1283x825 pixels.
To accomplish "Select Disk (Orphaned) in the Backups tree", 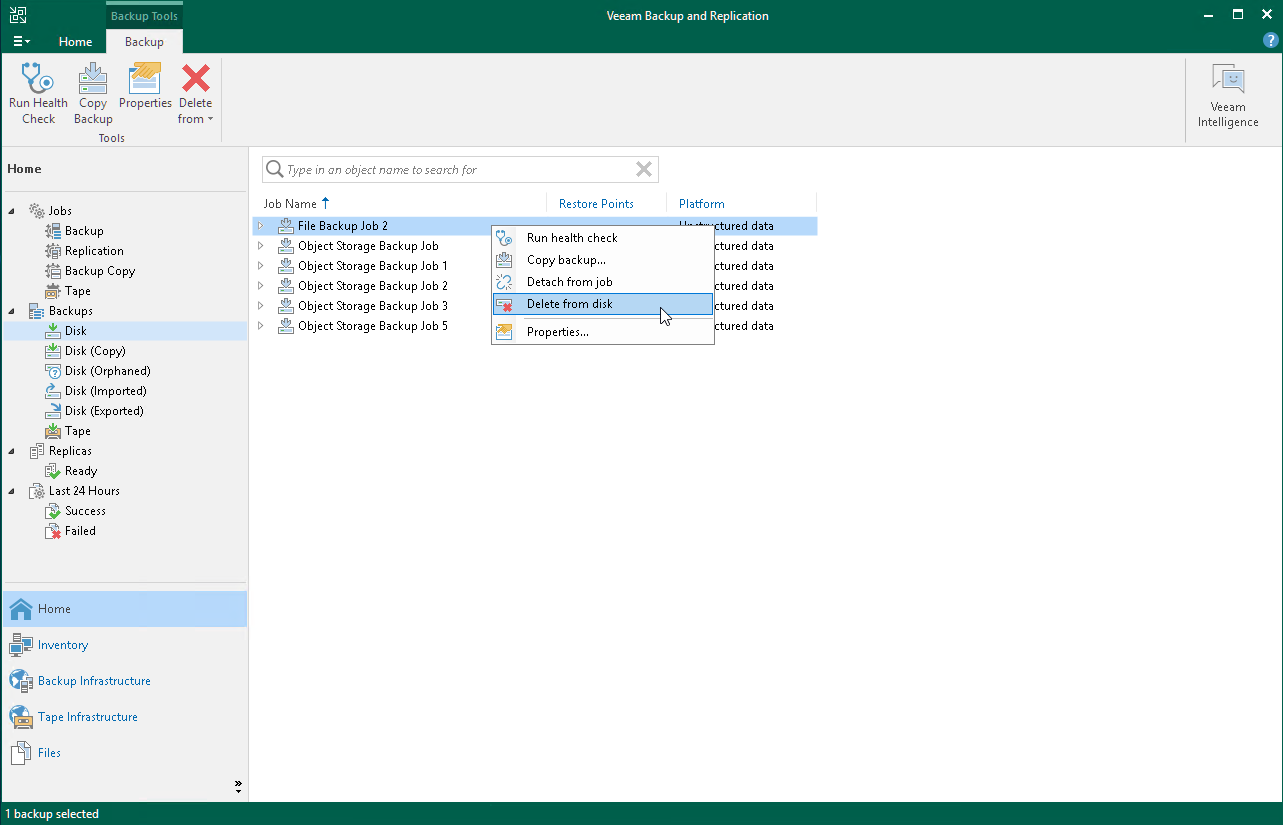I will (107, 370).
